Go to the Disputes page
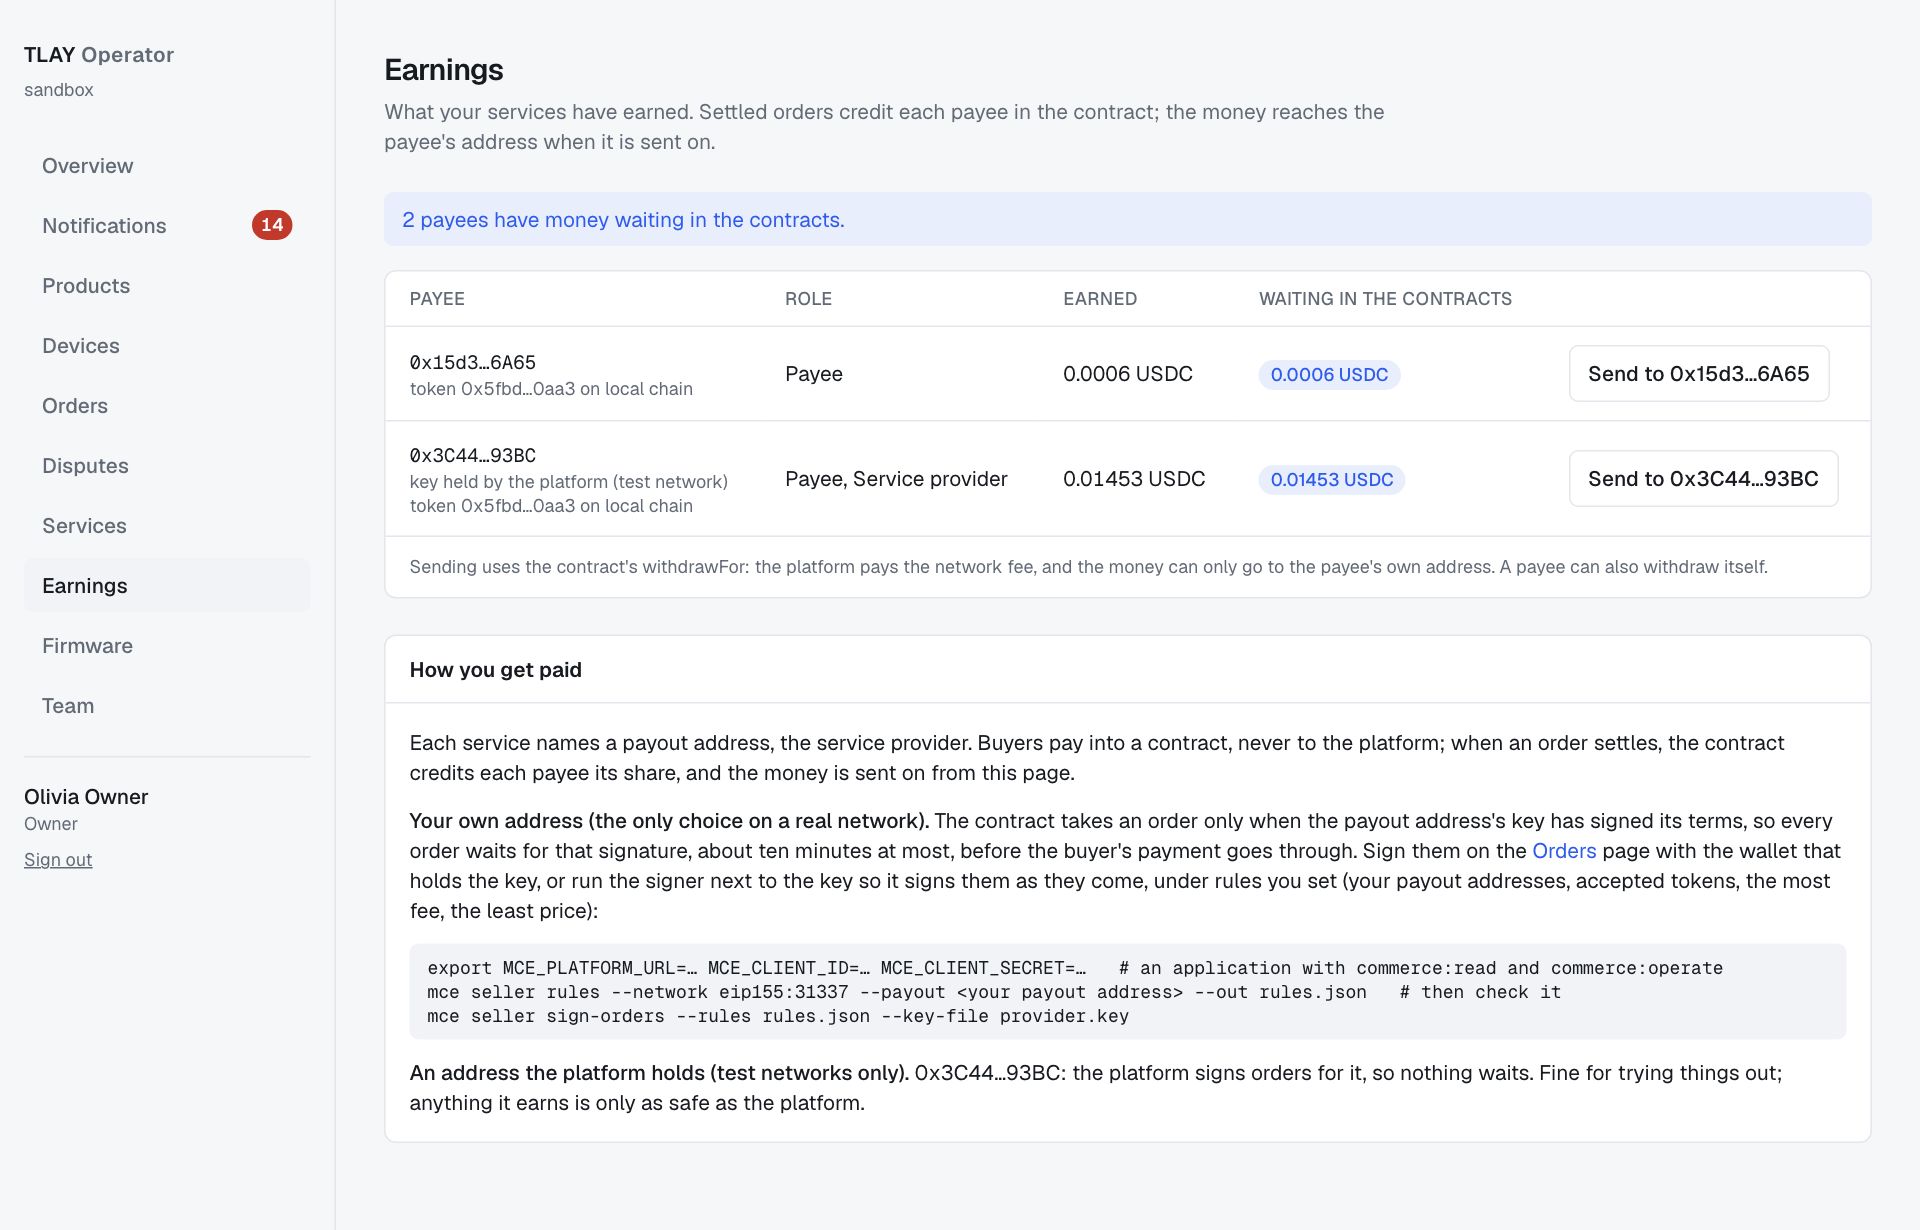The image size is (1920, 1230). coord(167,466)
